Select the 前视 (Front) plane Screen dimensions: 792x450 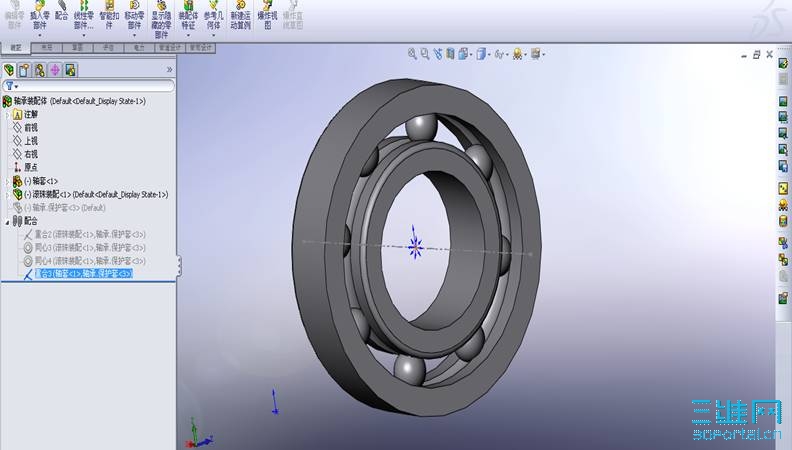pyautogui.click(x=25, y=128)
